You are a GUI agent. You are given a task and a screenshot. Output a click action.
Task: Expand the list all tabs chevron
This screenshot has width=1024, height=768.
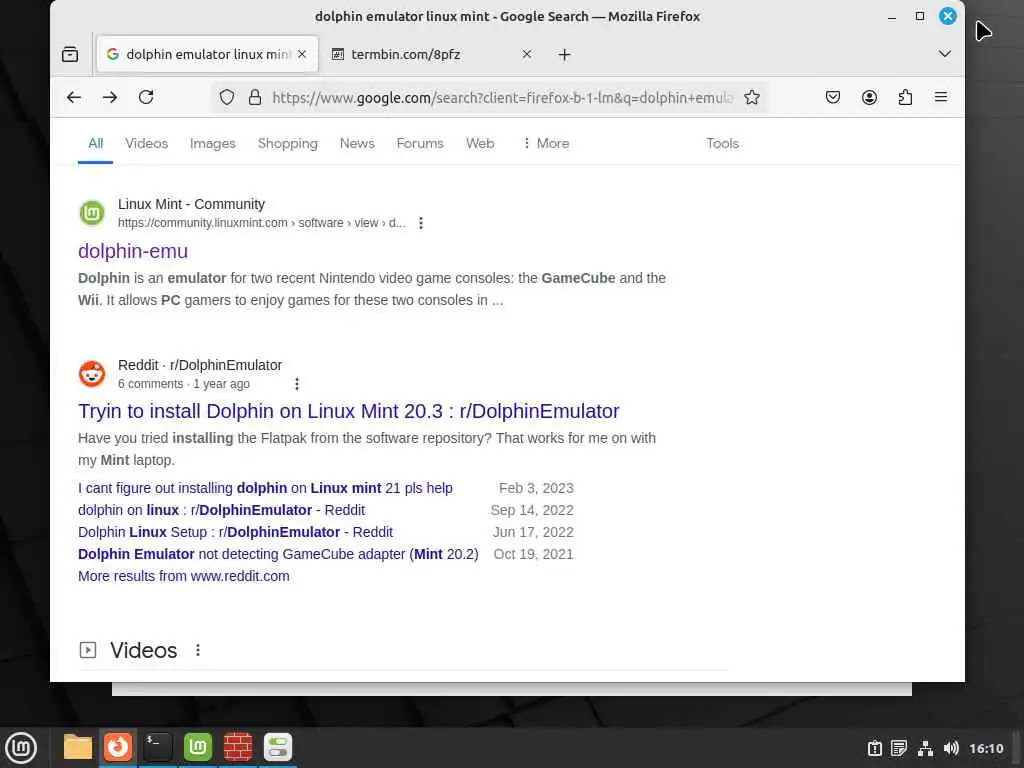click(944, 54)
